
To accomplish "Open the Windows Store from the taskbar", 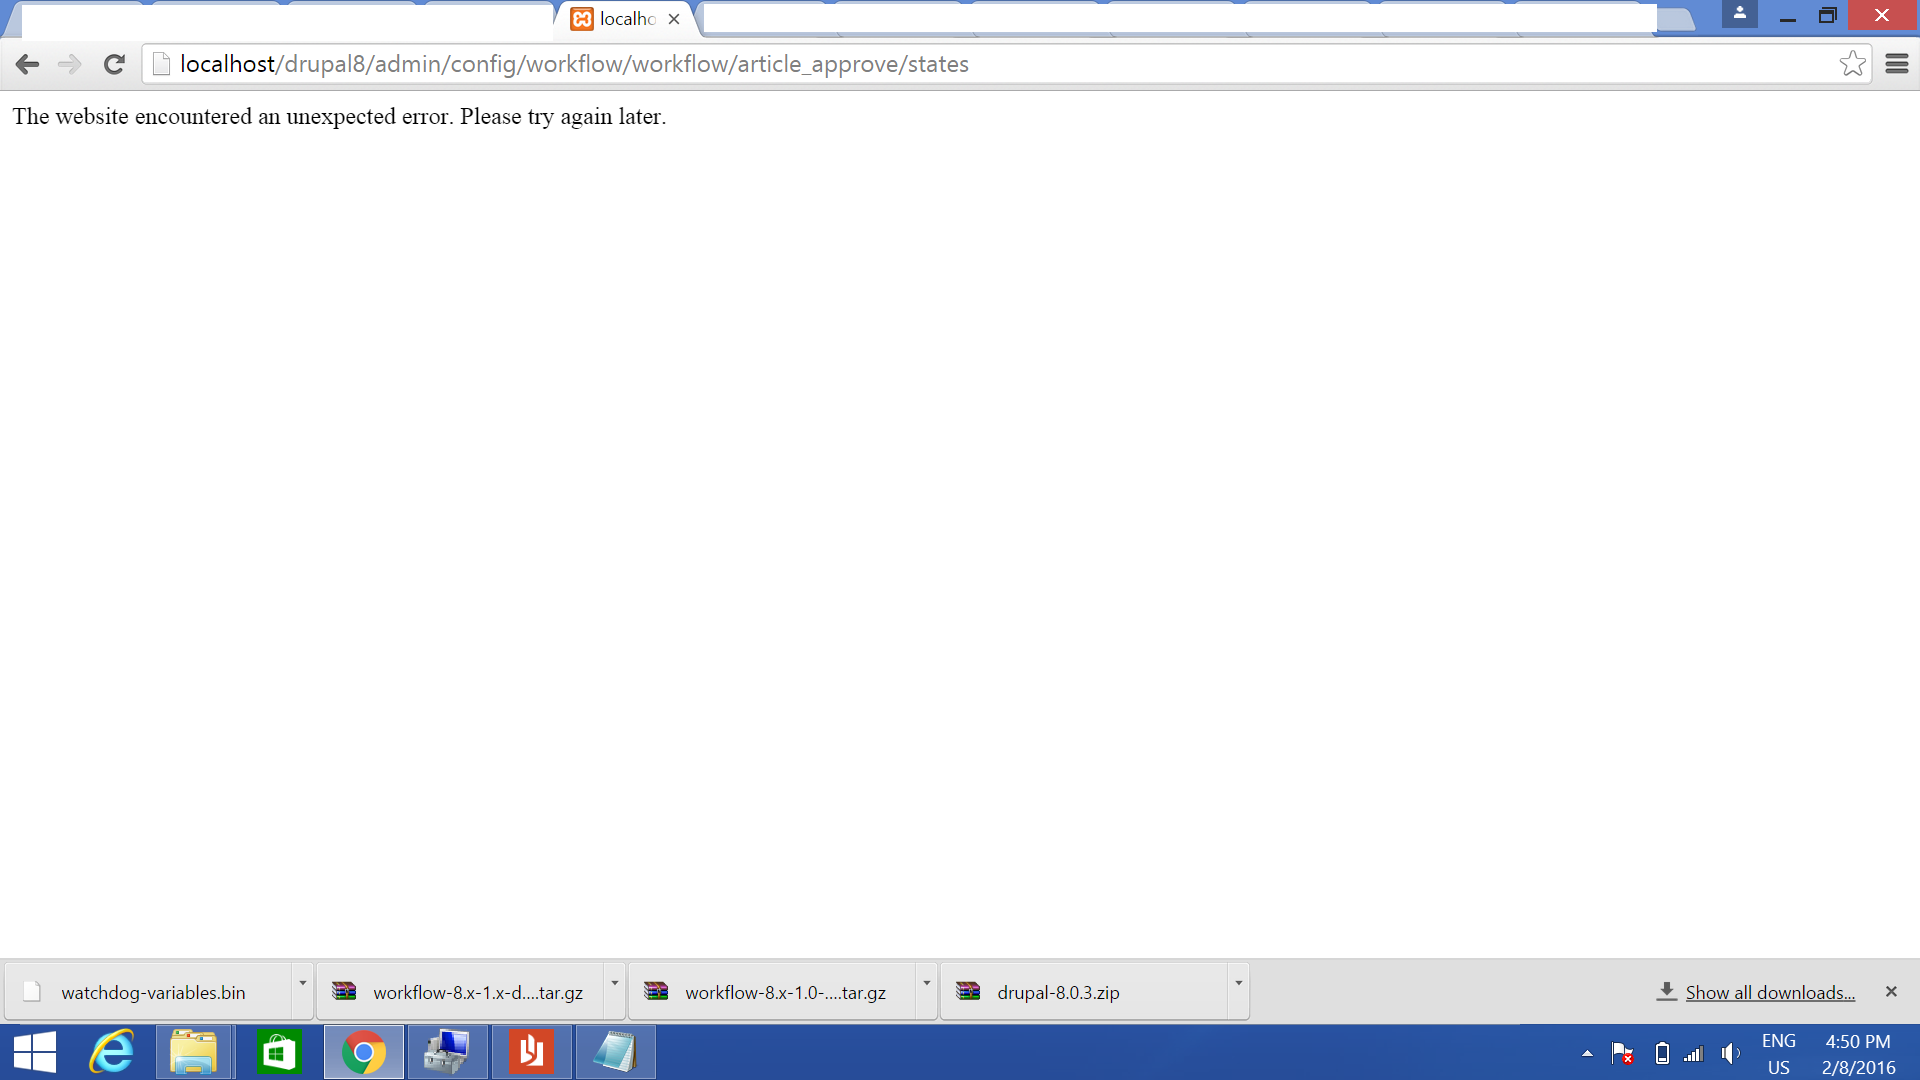I will pyautogui.click(x=278, y=1052).
